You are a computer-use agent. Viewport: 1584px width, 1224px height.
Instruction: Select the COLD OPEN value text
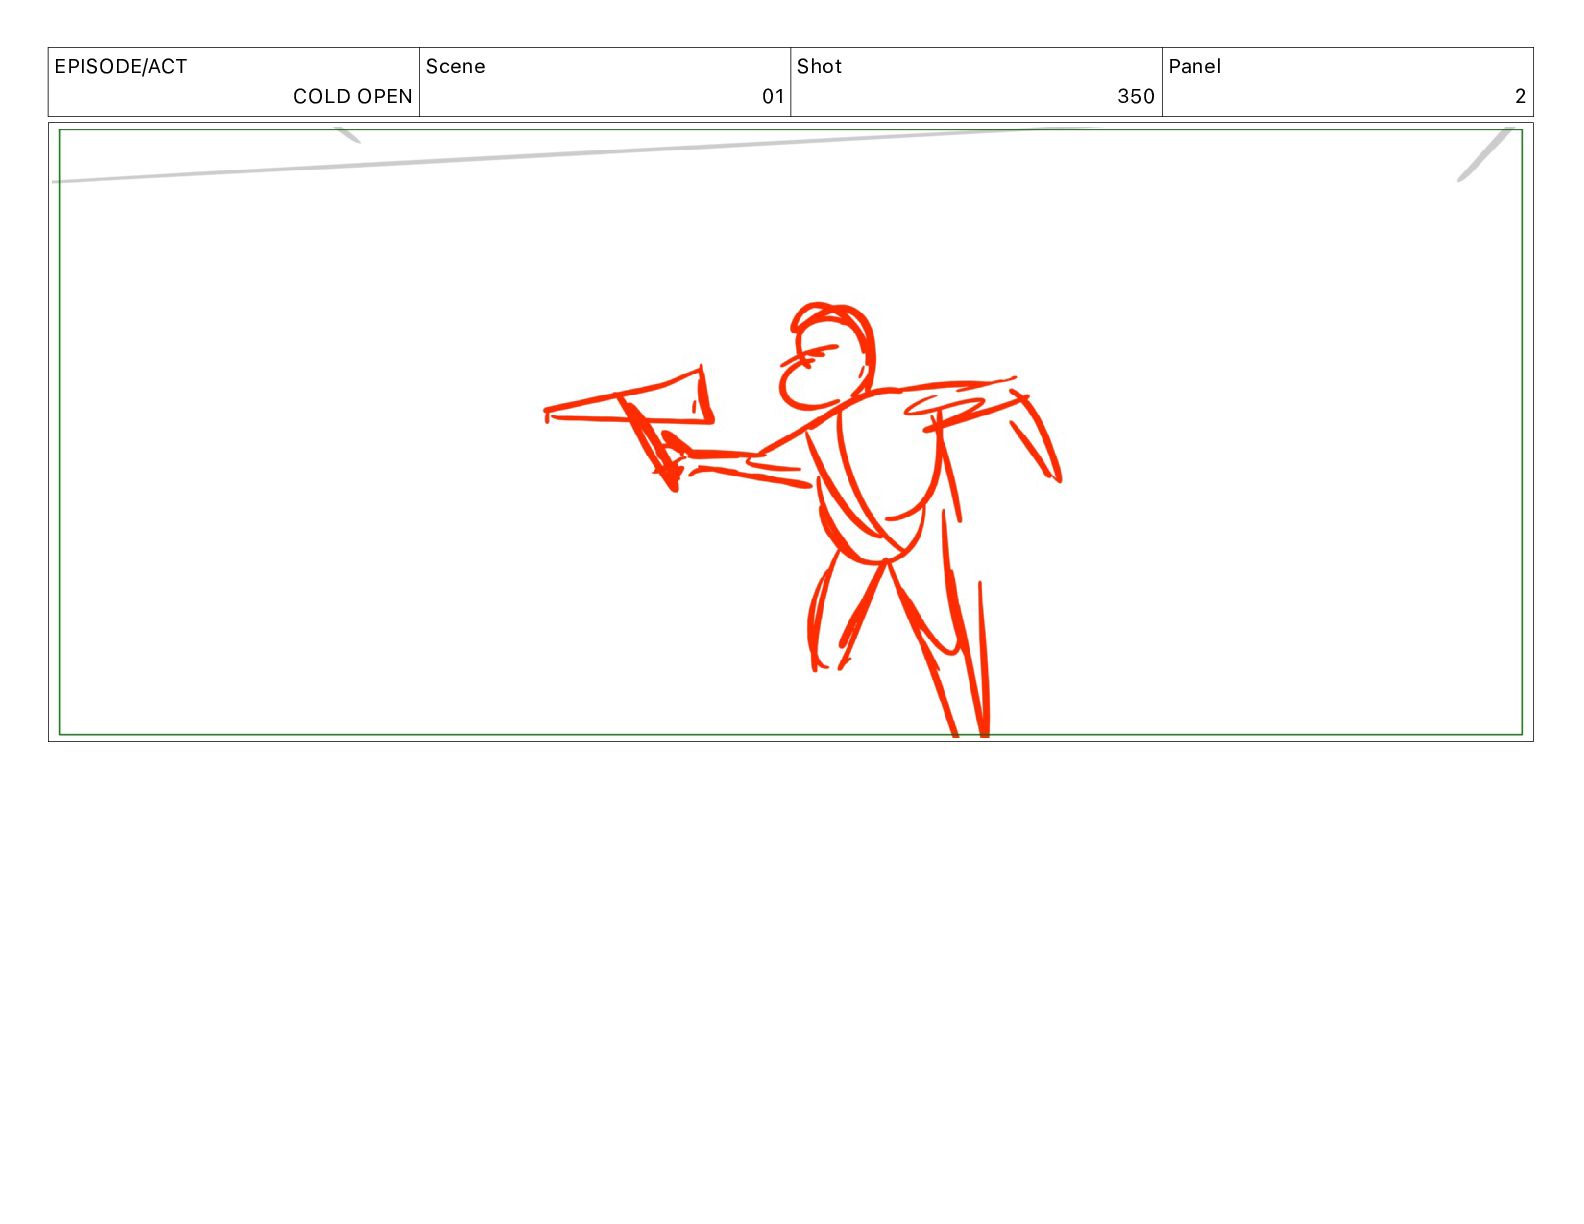(352, 97)
